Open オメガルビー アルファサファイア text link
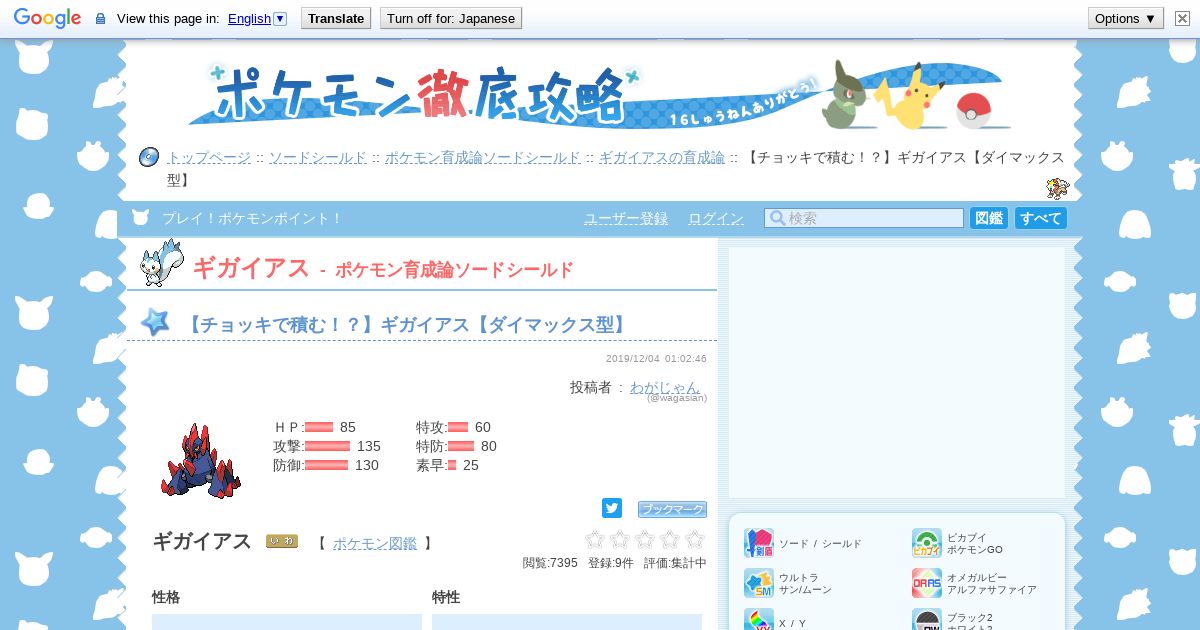 point(992,584)
